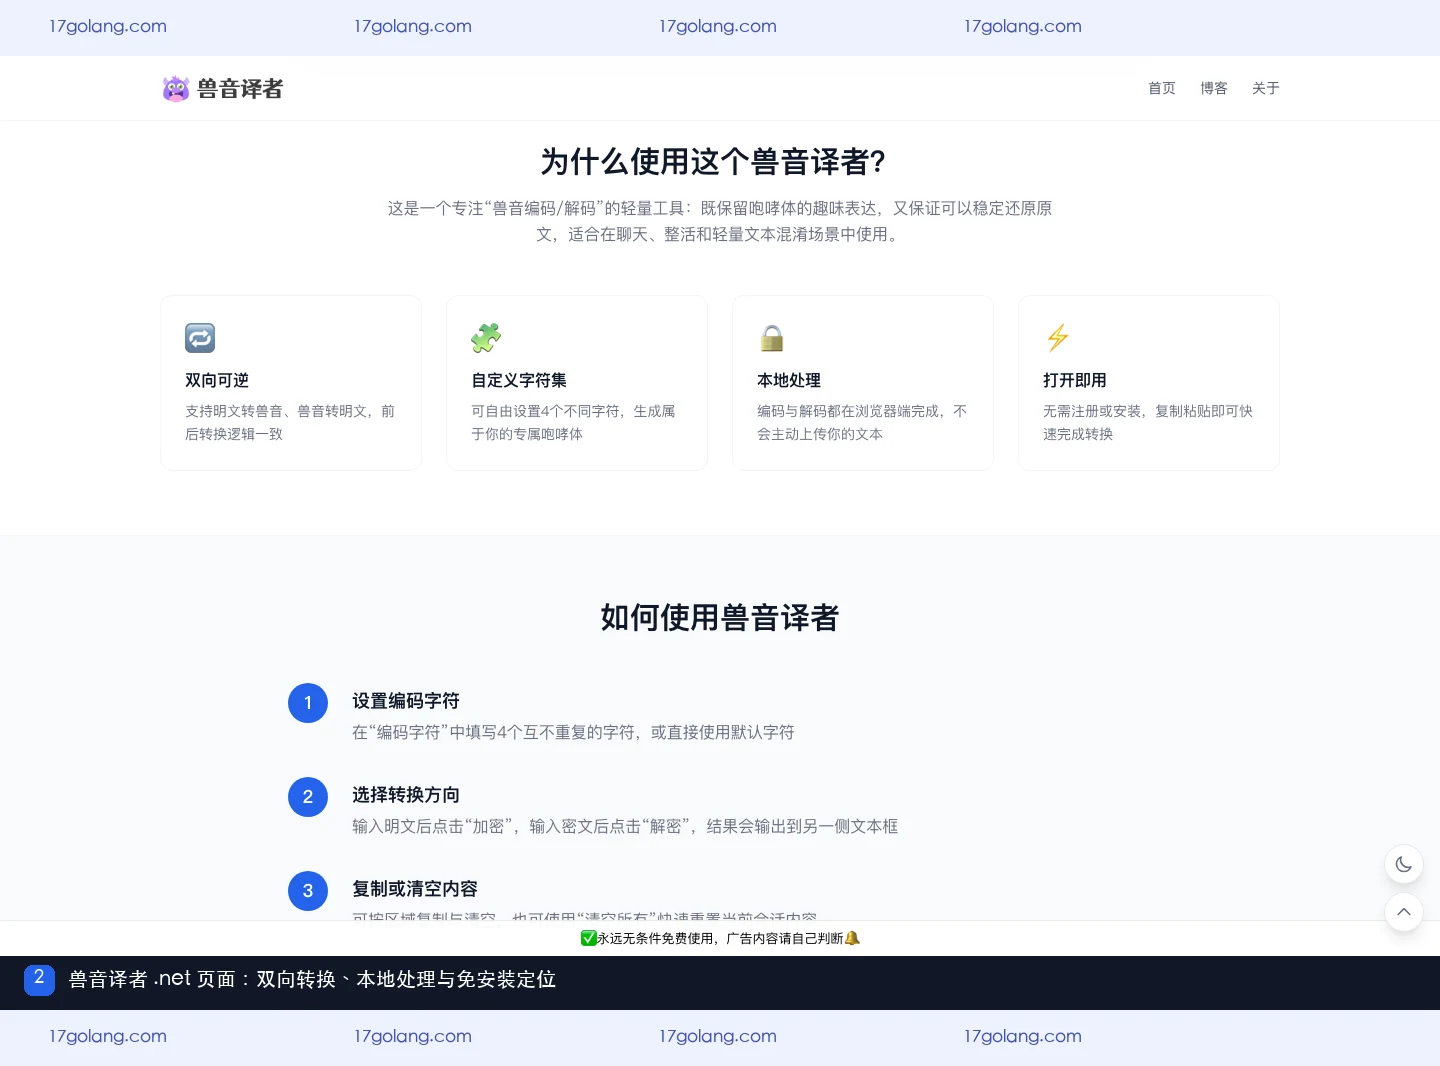Click step circle 1 for 设置编码字符
1440x1066 pixels.
tap(308, 703)
